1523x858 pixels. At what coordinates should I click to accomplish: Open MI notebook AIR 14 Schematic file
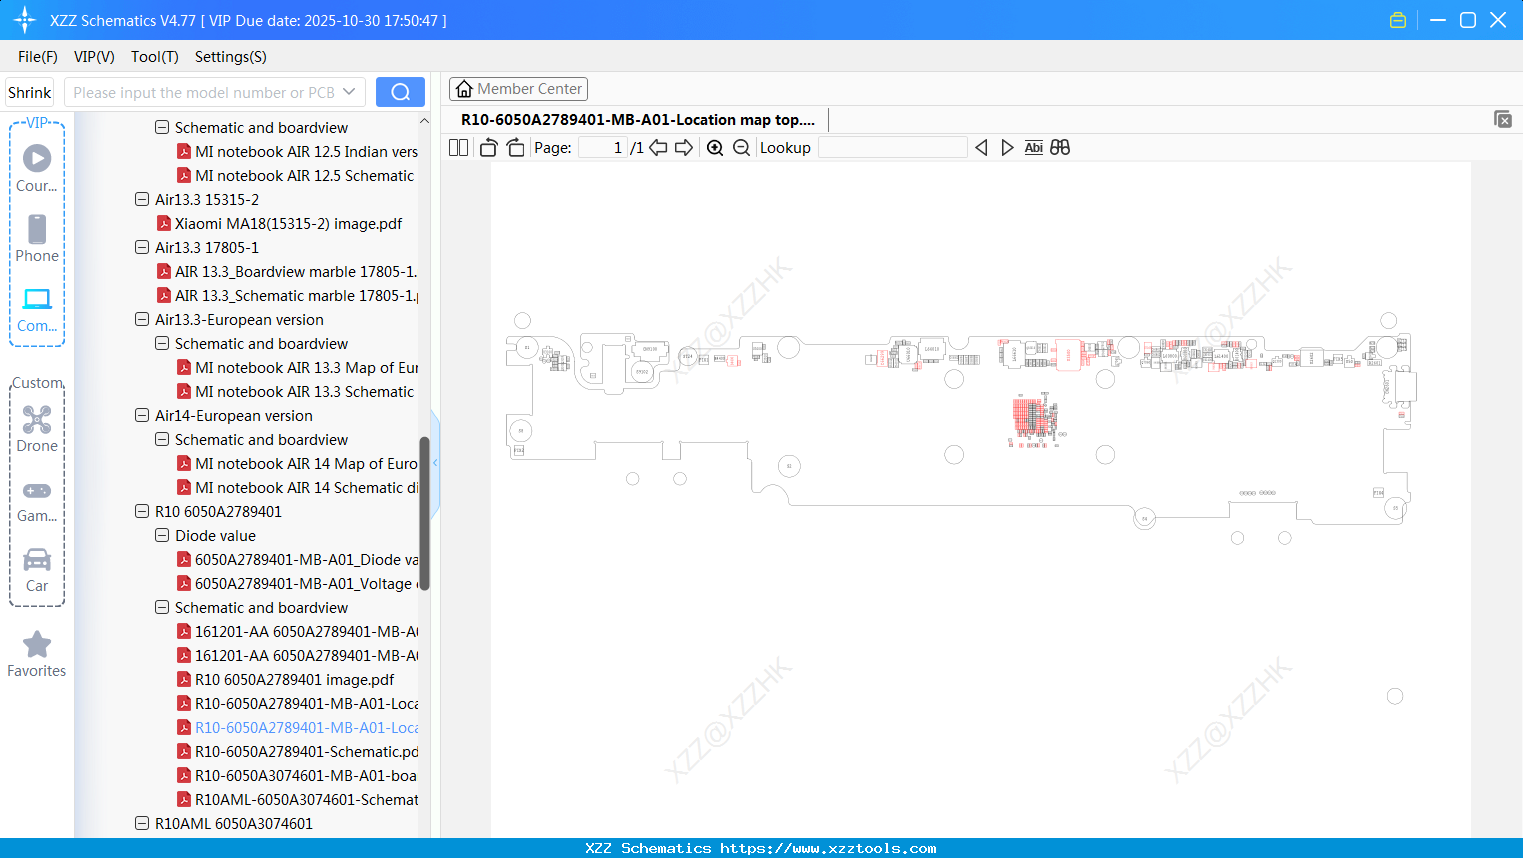pyautogui.click(x=297, y=488)
